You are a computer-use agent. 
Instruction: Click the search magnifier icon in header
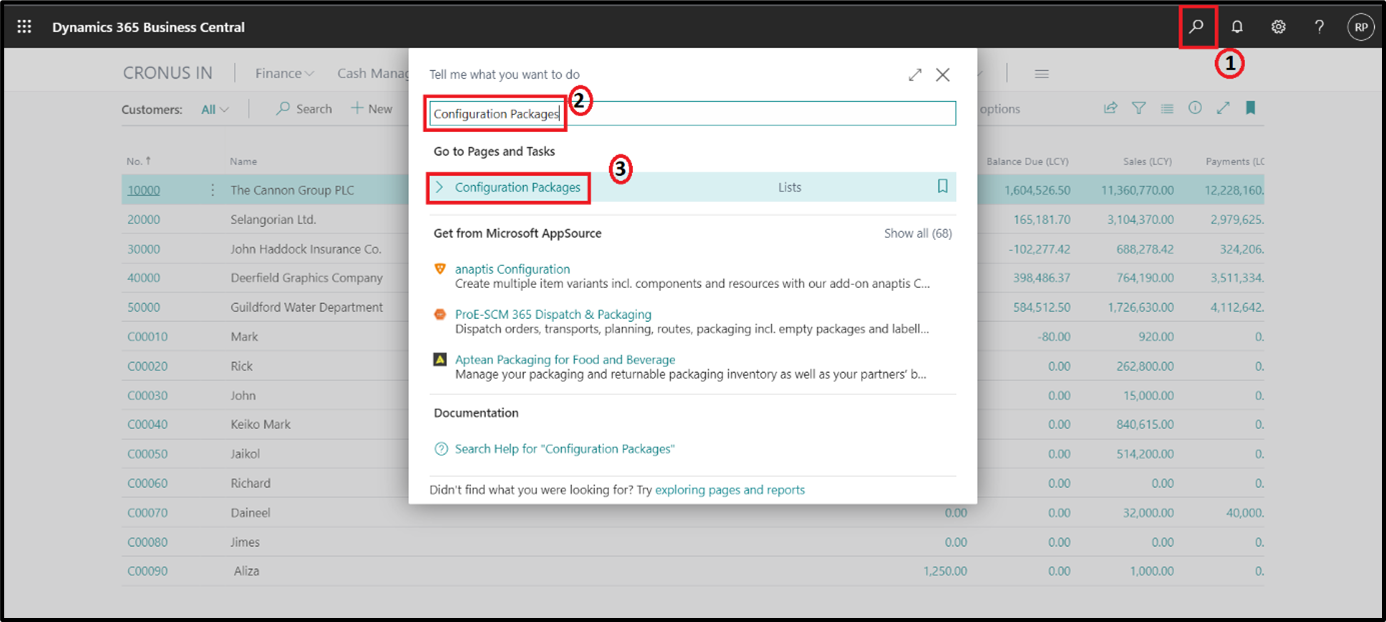tap(1196, 27)
